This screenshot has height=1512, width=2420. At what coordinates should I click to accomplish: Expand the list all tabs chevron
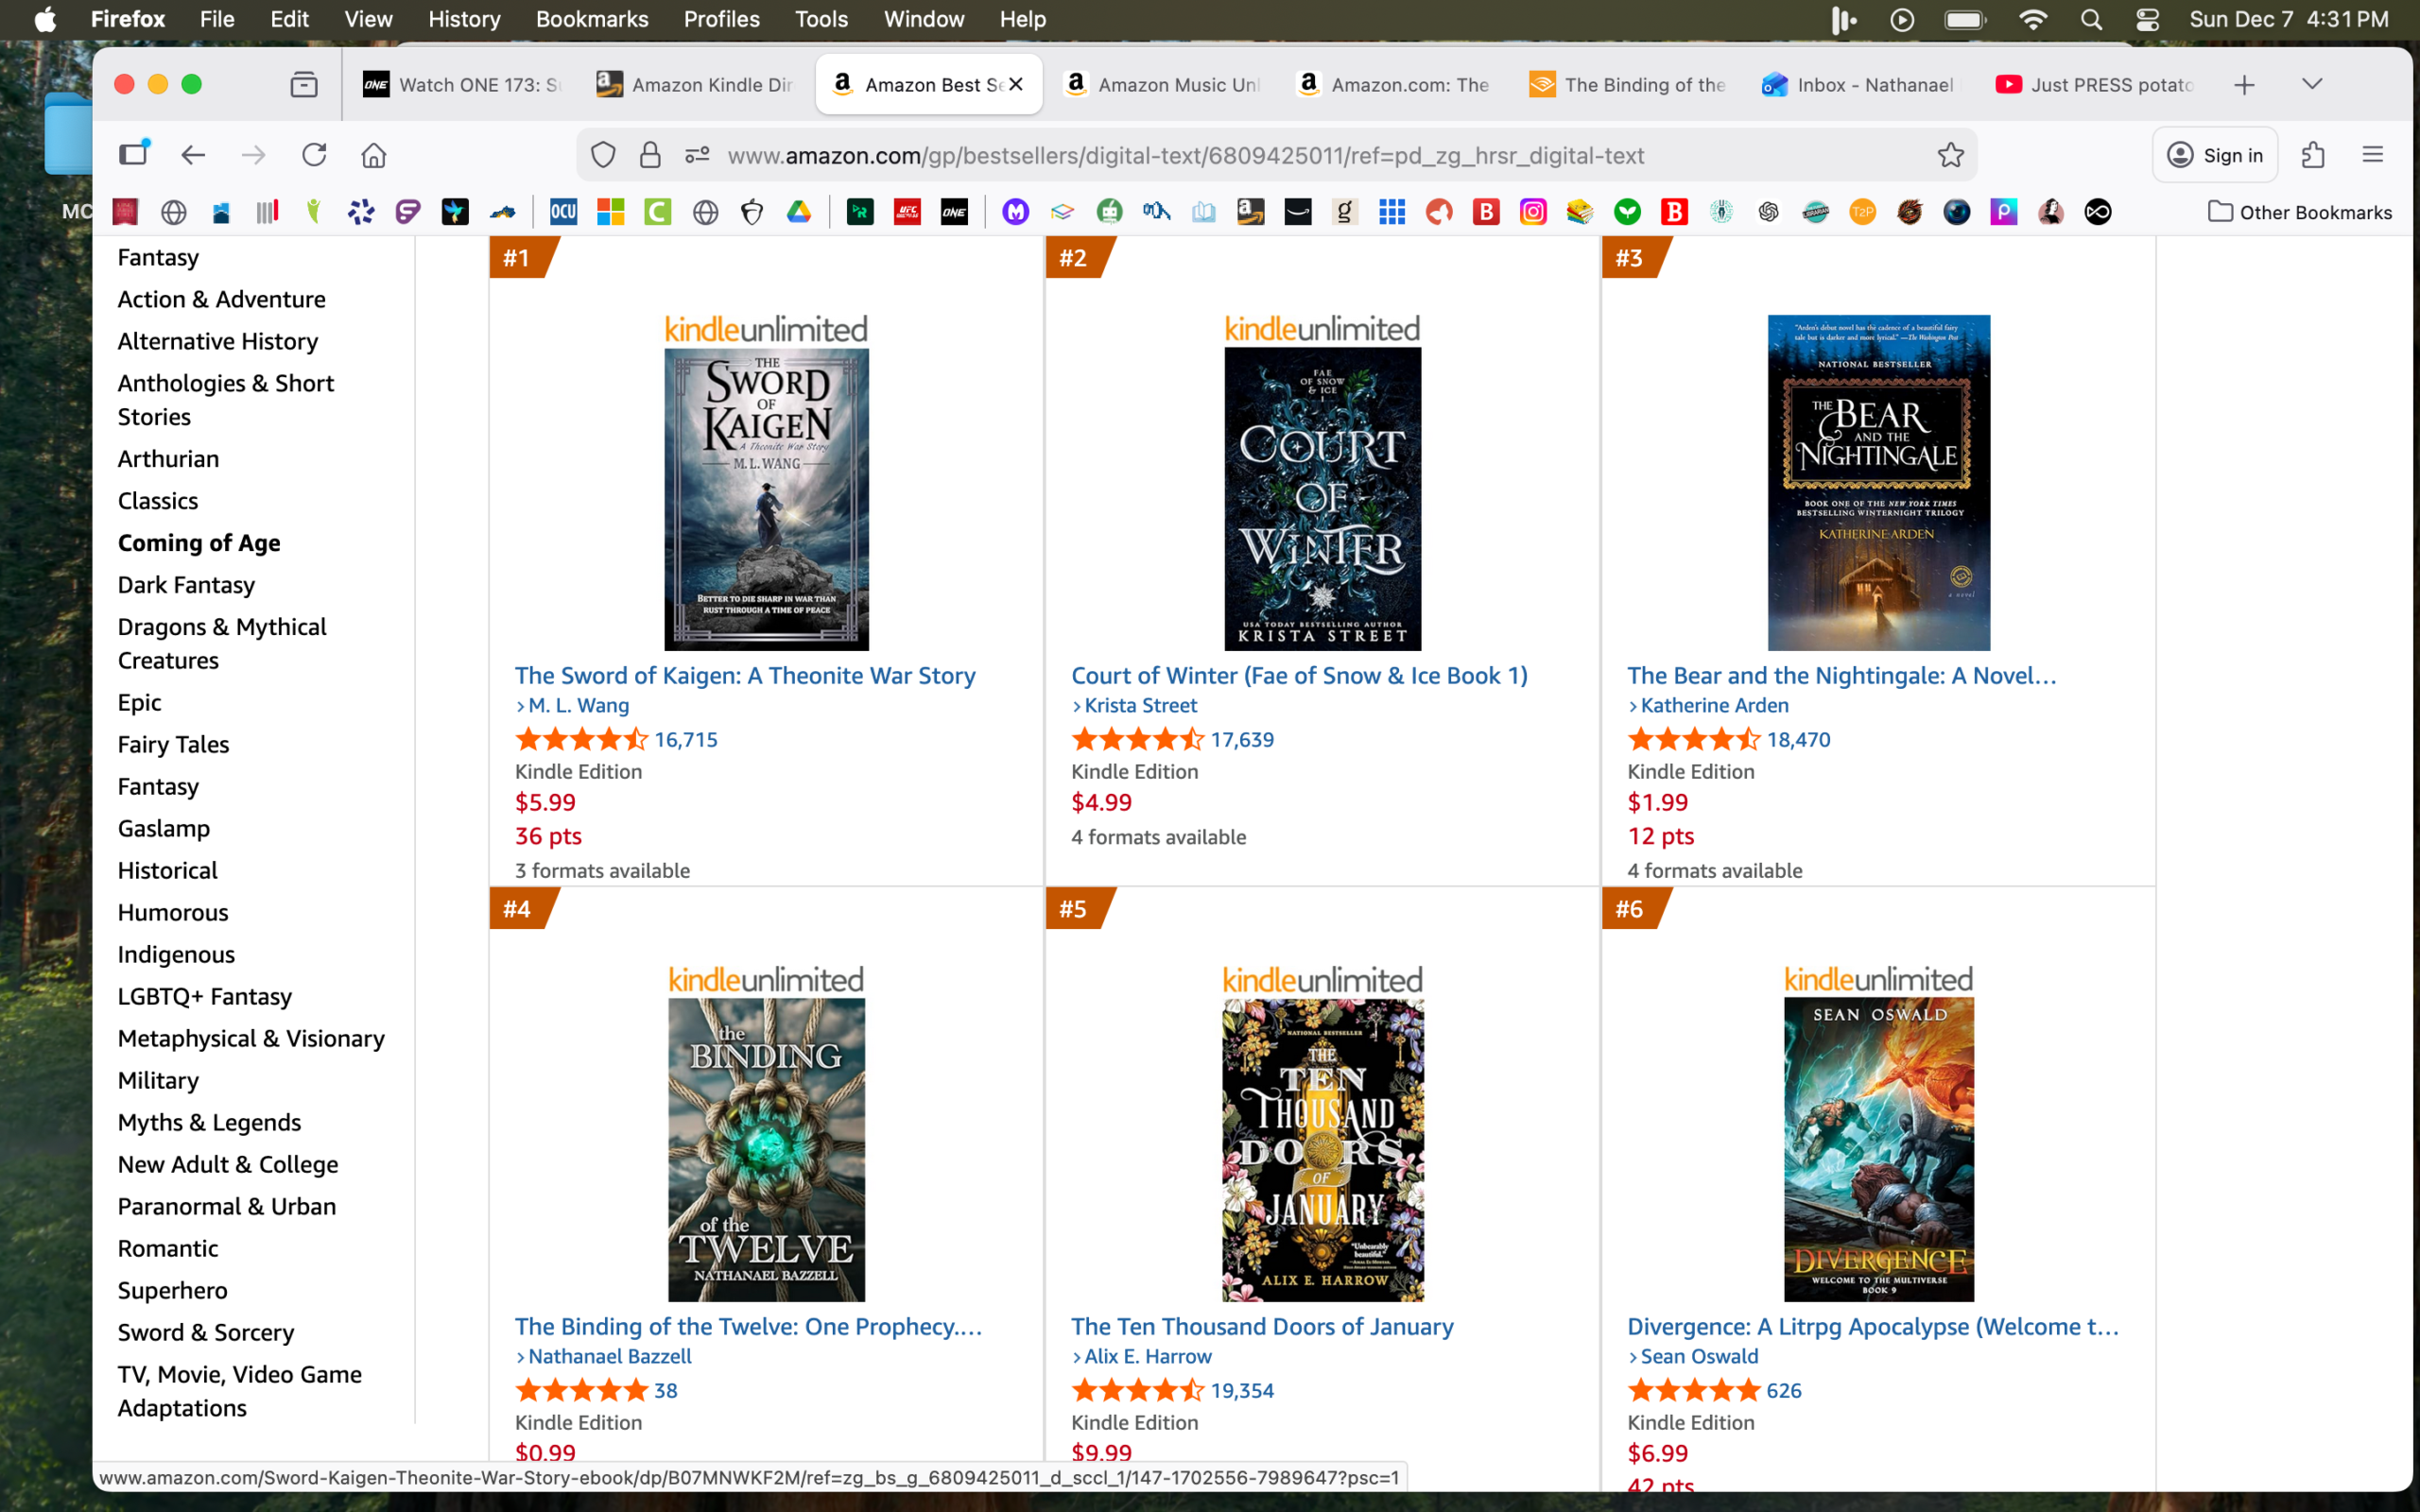[x=2311, y=85]
